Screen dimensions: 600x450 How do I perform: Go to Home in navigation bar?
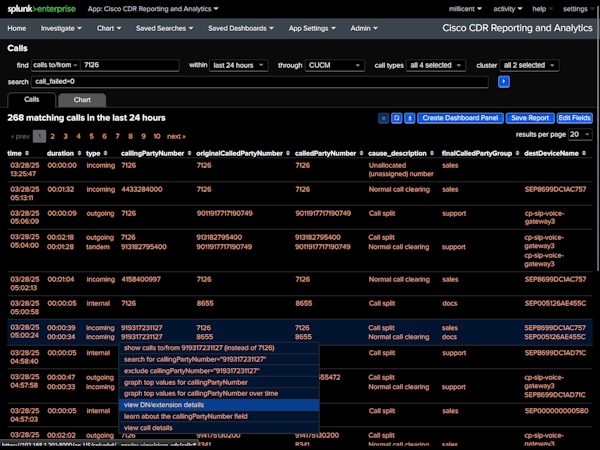point(17,28)
